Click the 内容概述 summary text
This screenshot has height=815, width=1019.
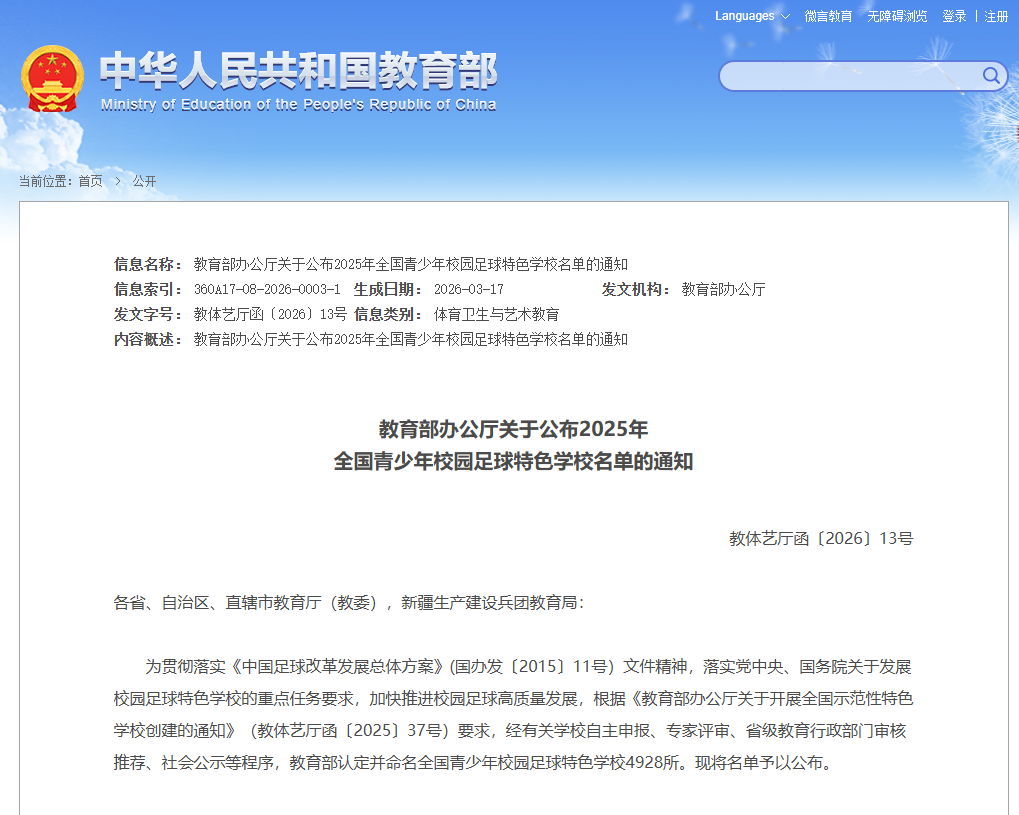411,339
